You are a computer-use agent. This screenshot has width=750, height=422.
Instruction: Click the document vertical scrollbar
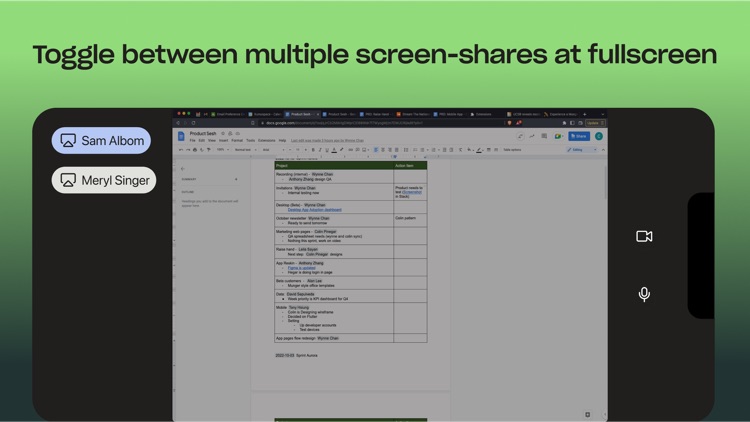pyautogui.click(x=605, y=182)
